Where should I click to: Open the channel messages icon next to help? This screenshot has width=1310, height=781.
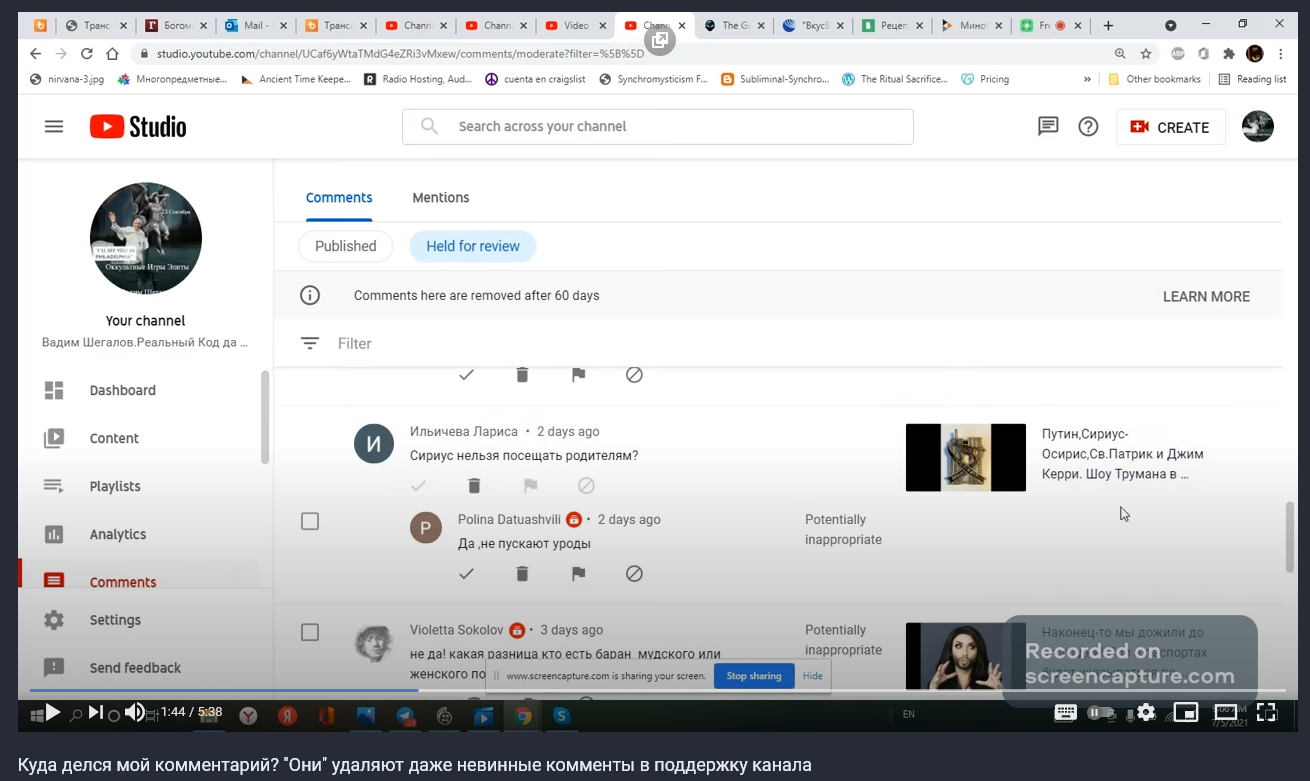pos(1048,126)
